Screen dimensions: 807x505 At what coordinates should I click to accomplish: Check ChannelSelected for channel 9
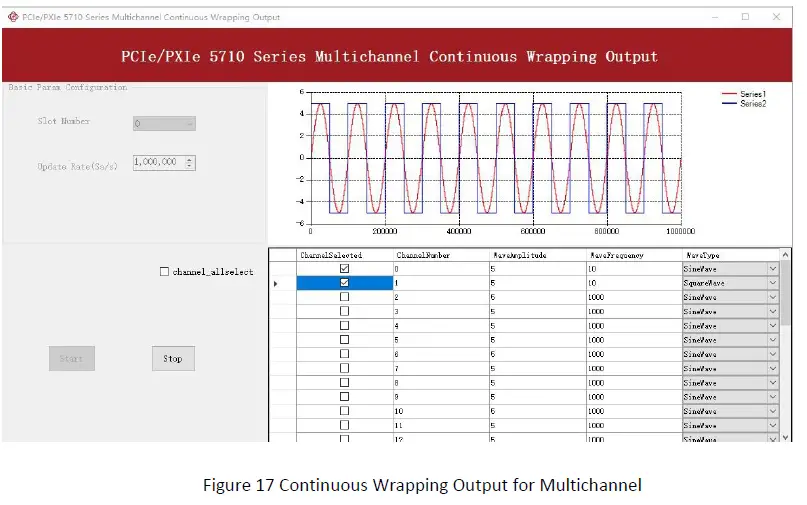[x=344, y=396]
